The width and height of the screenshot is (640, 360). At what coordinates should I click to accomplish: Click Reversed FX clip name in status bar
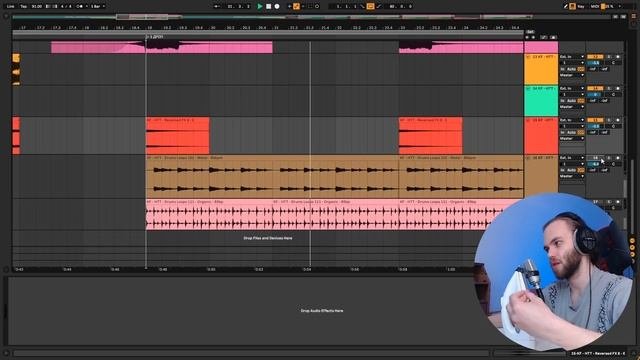coord(598,353)
